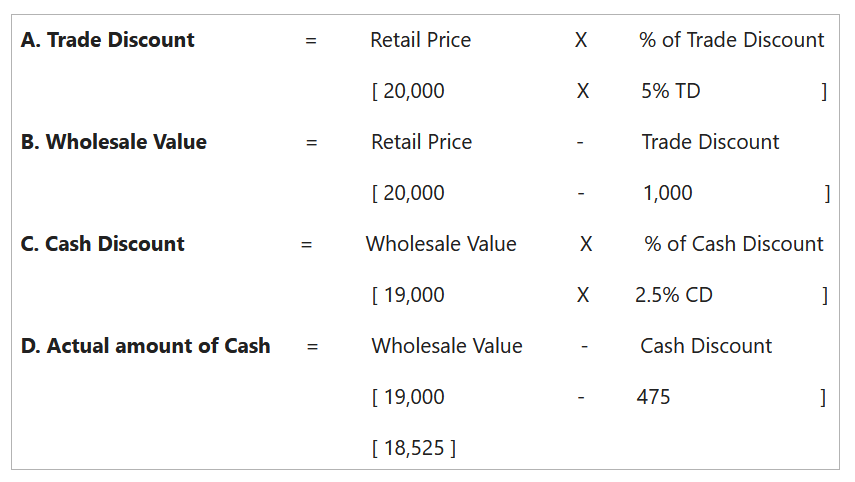Click the bold 'A. Trade Discount' heading

pos(108,40)
